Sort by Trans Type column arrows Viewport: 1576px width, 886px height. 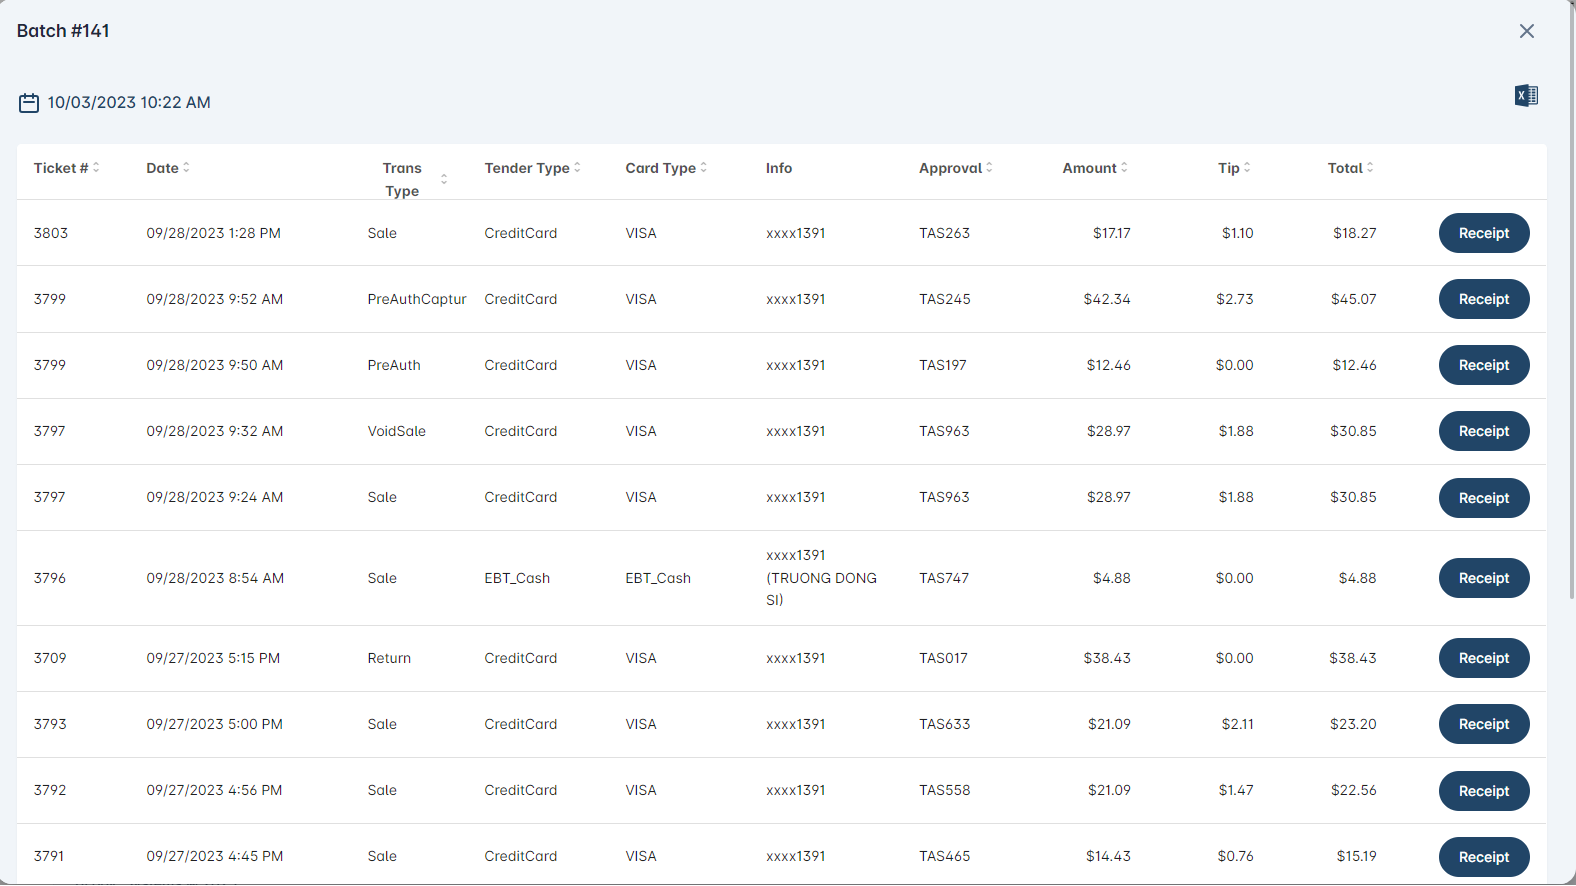point(444,179)
